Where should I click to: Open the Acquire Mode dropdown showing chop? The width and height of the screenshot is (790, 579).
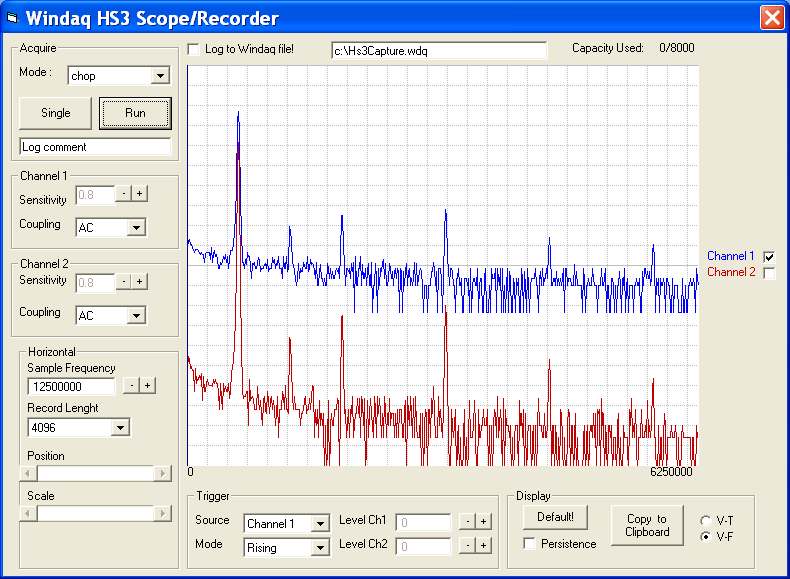pyautogui.click(x=160, y=76)
